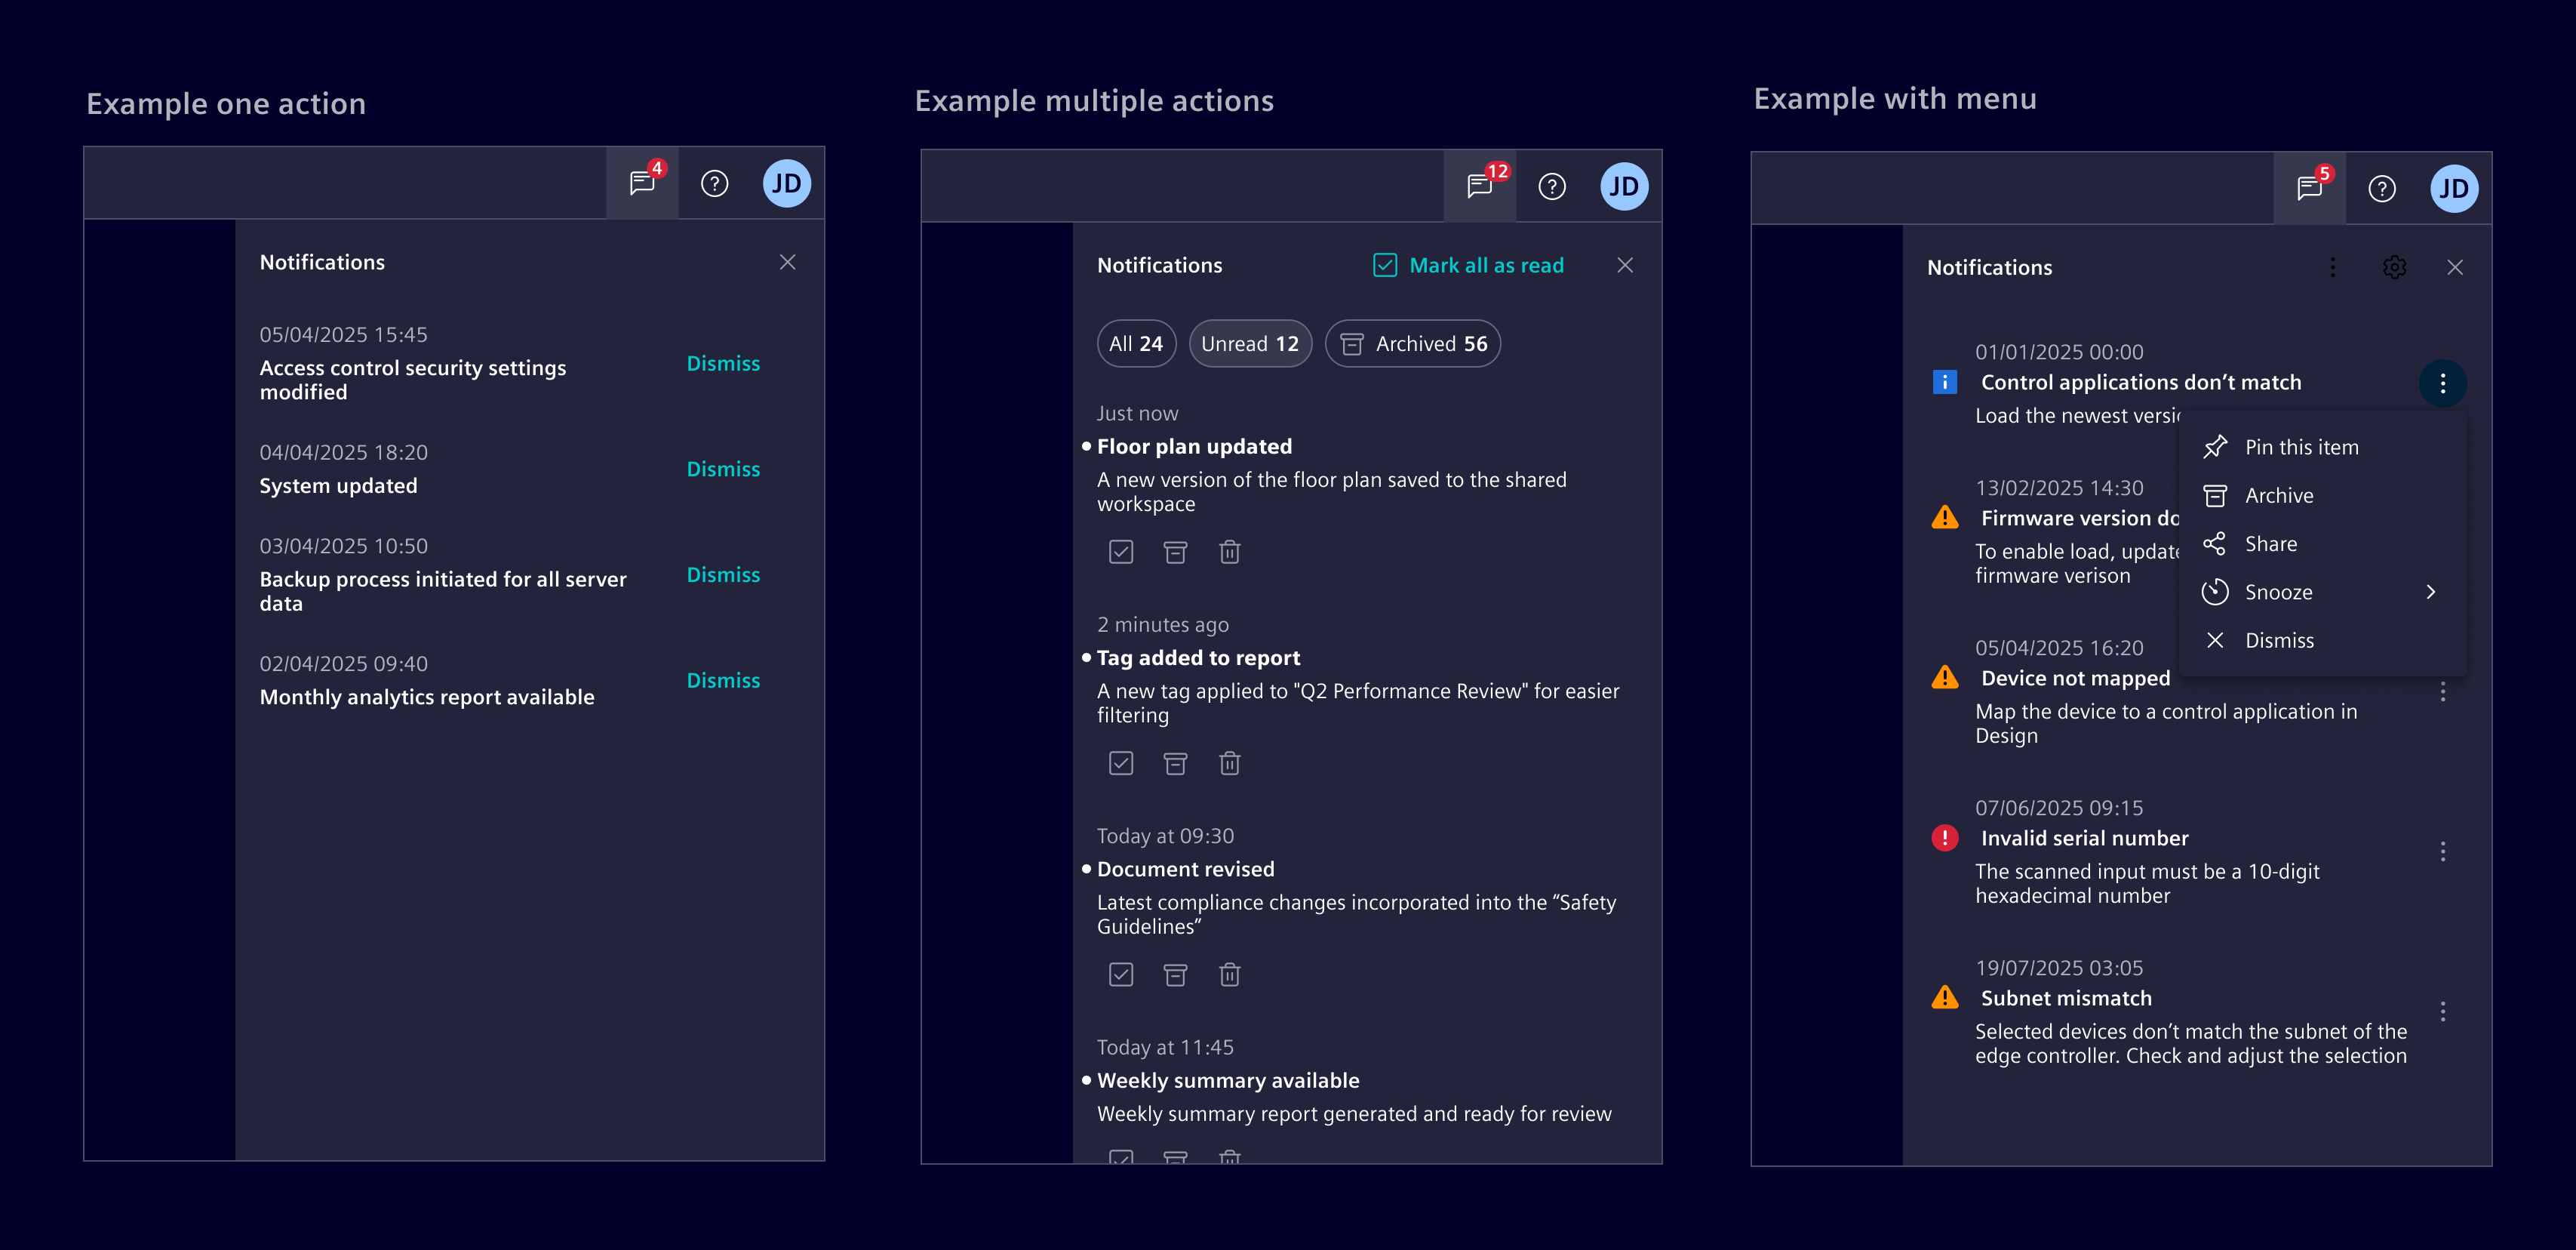Screen dimensions: 2576x1250
Task: Archive the "Floor plan updated" notification
Action: [1175, 552]
